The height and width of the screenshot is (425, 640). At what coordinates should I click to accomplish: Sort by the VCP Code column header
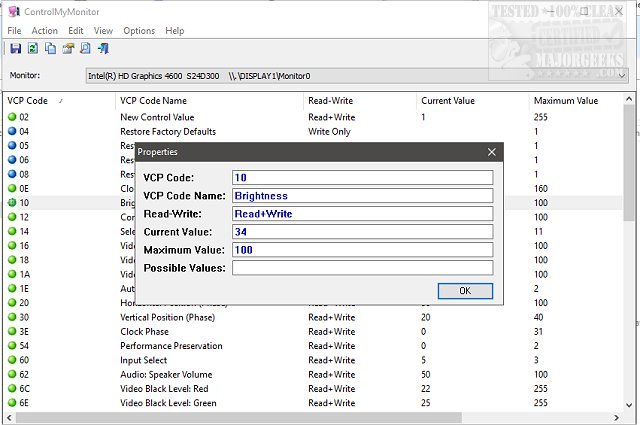[28, 100]
